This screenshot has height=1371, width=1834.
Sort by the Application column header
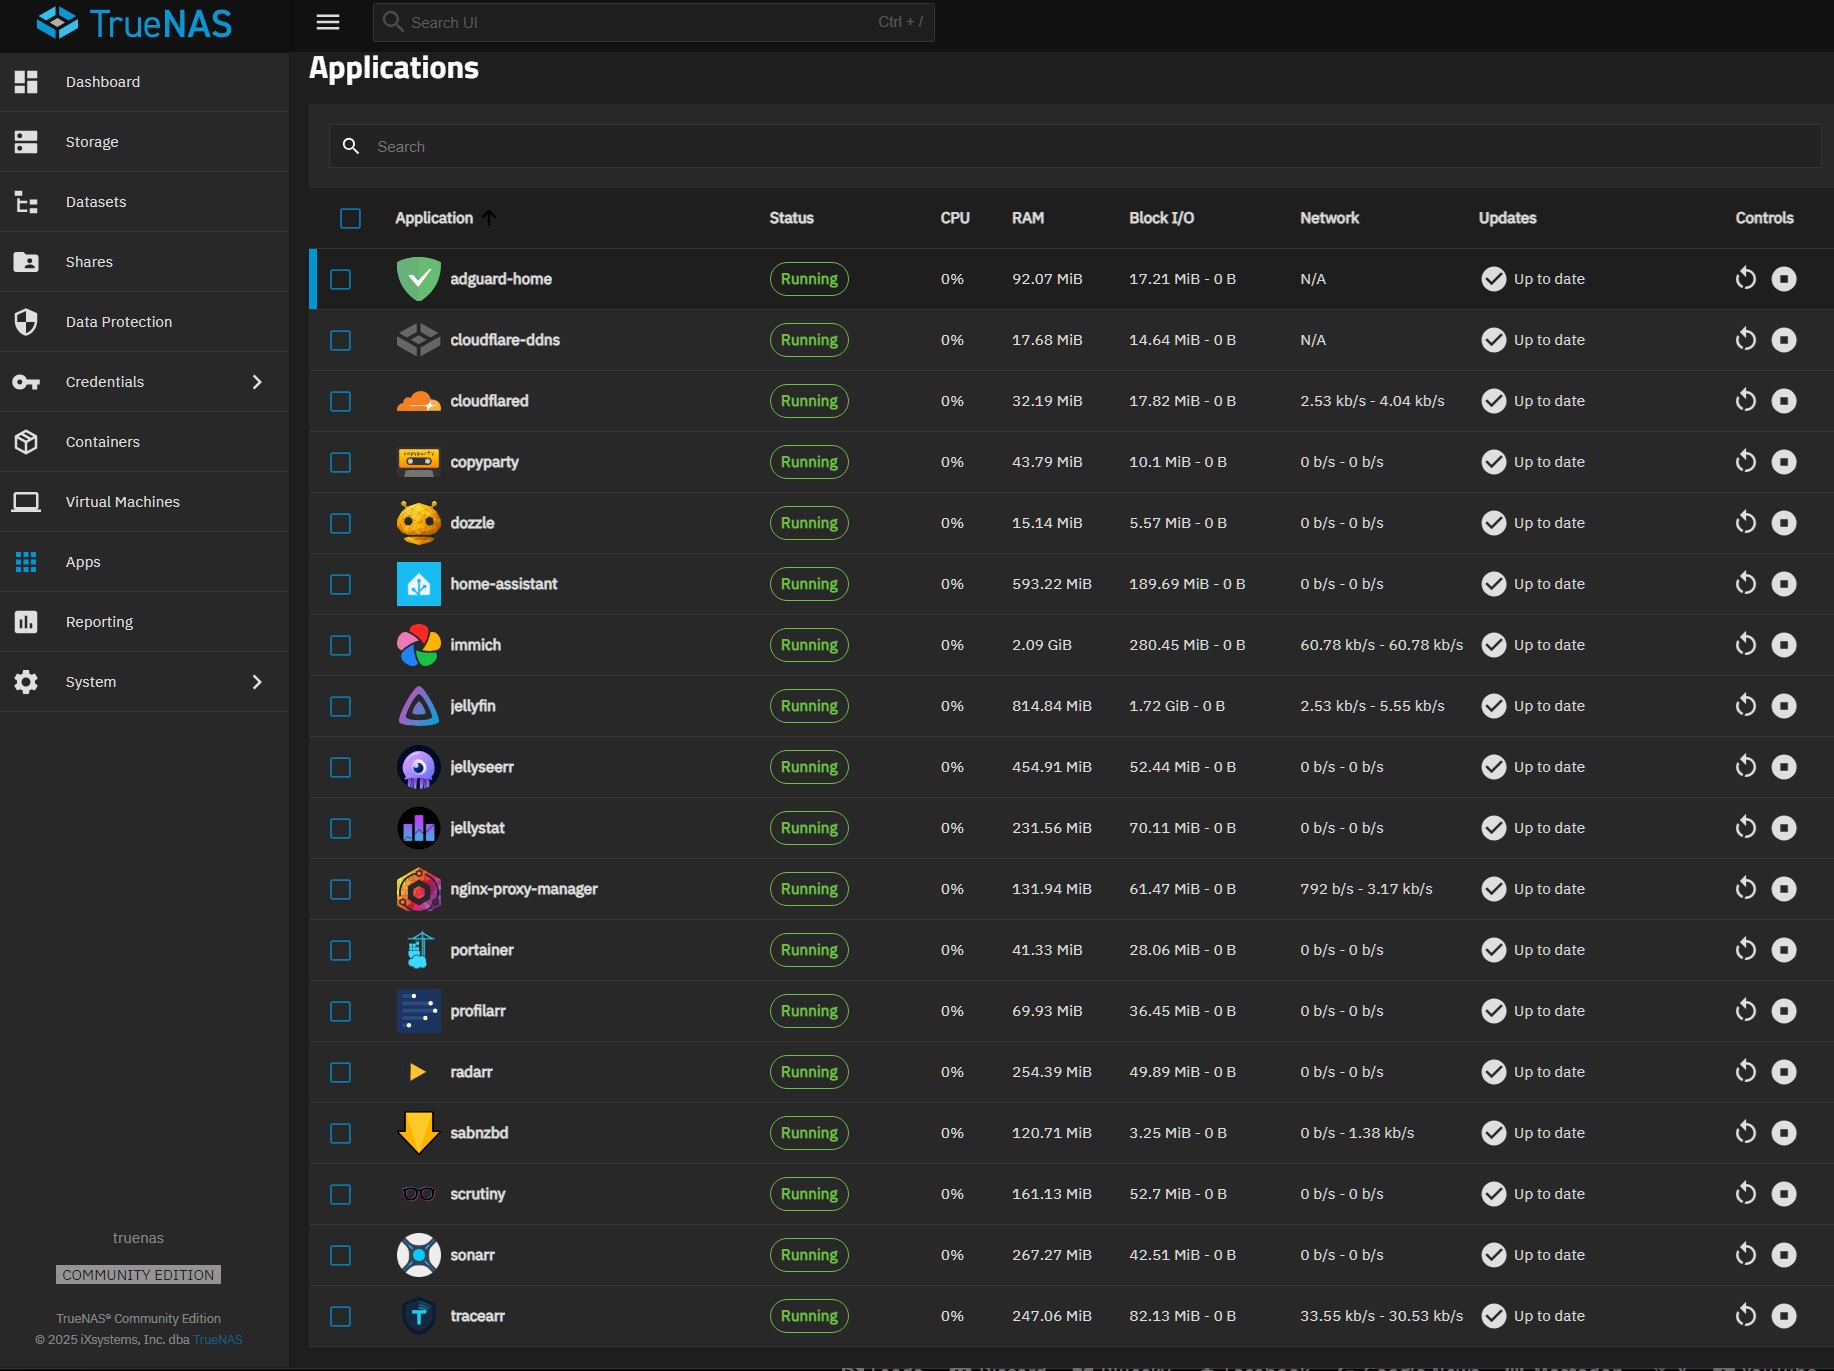[x=434, y=218]
